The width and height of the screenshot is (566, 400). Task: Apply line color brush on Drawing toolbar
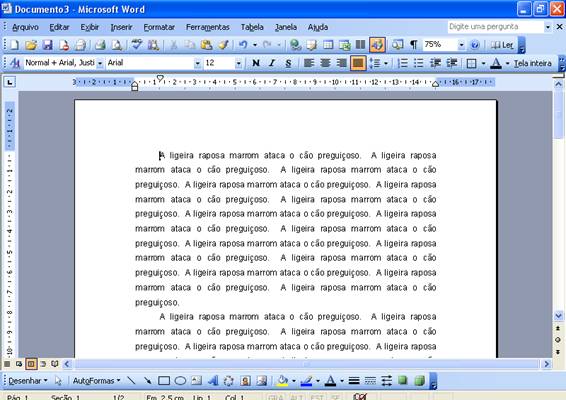(306, 381)
